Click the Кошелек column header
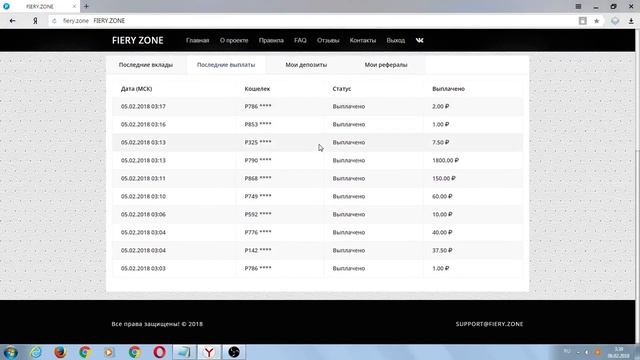This screenshot has height=360, width=640. pos(257,89)
